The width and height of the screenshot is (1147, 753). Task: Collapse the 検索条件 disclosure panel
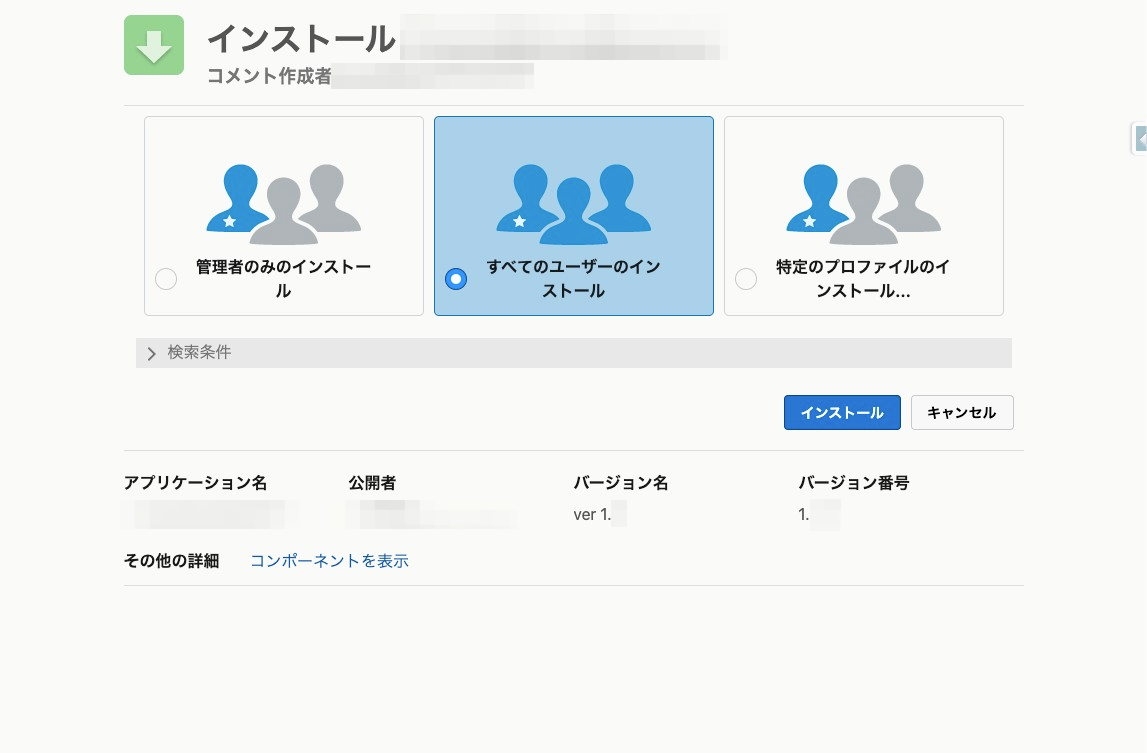(x=198, y=353)
